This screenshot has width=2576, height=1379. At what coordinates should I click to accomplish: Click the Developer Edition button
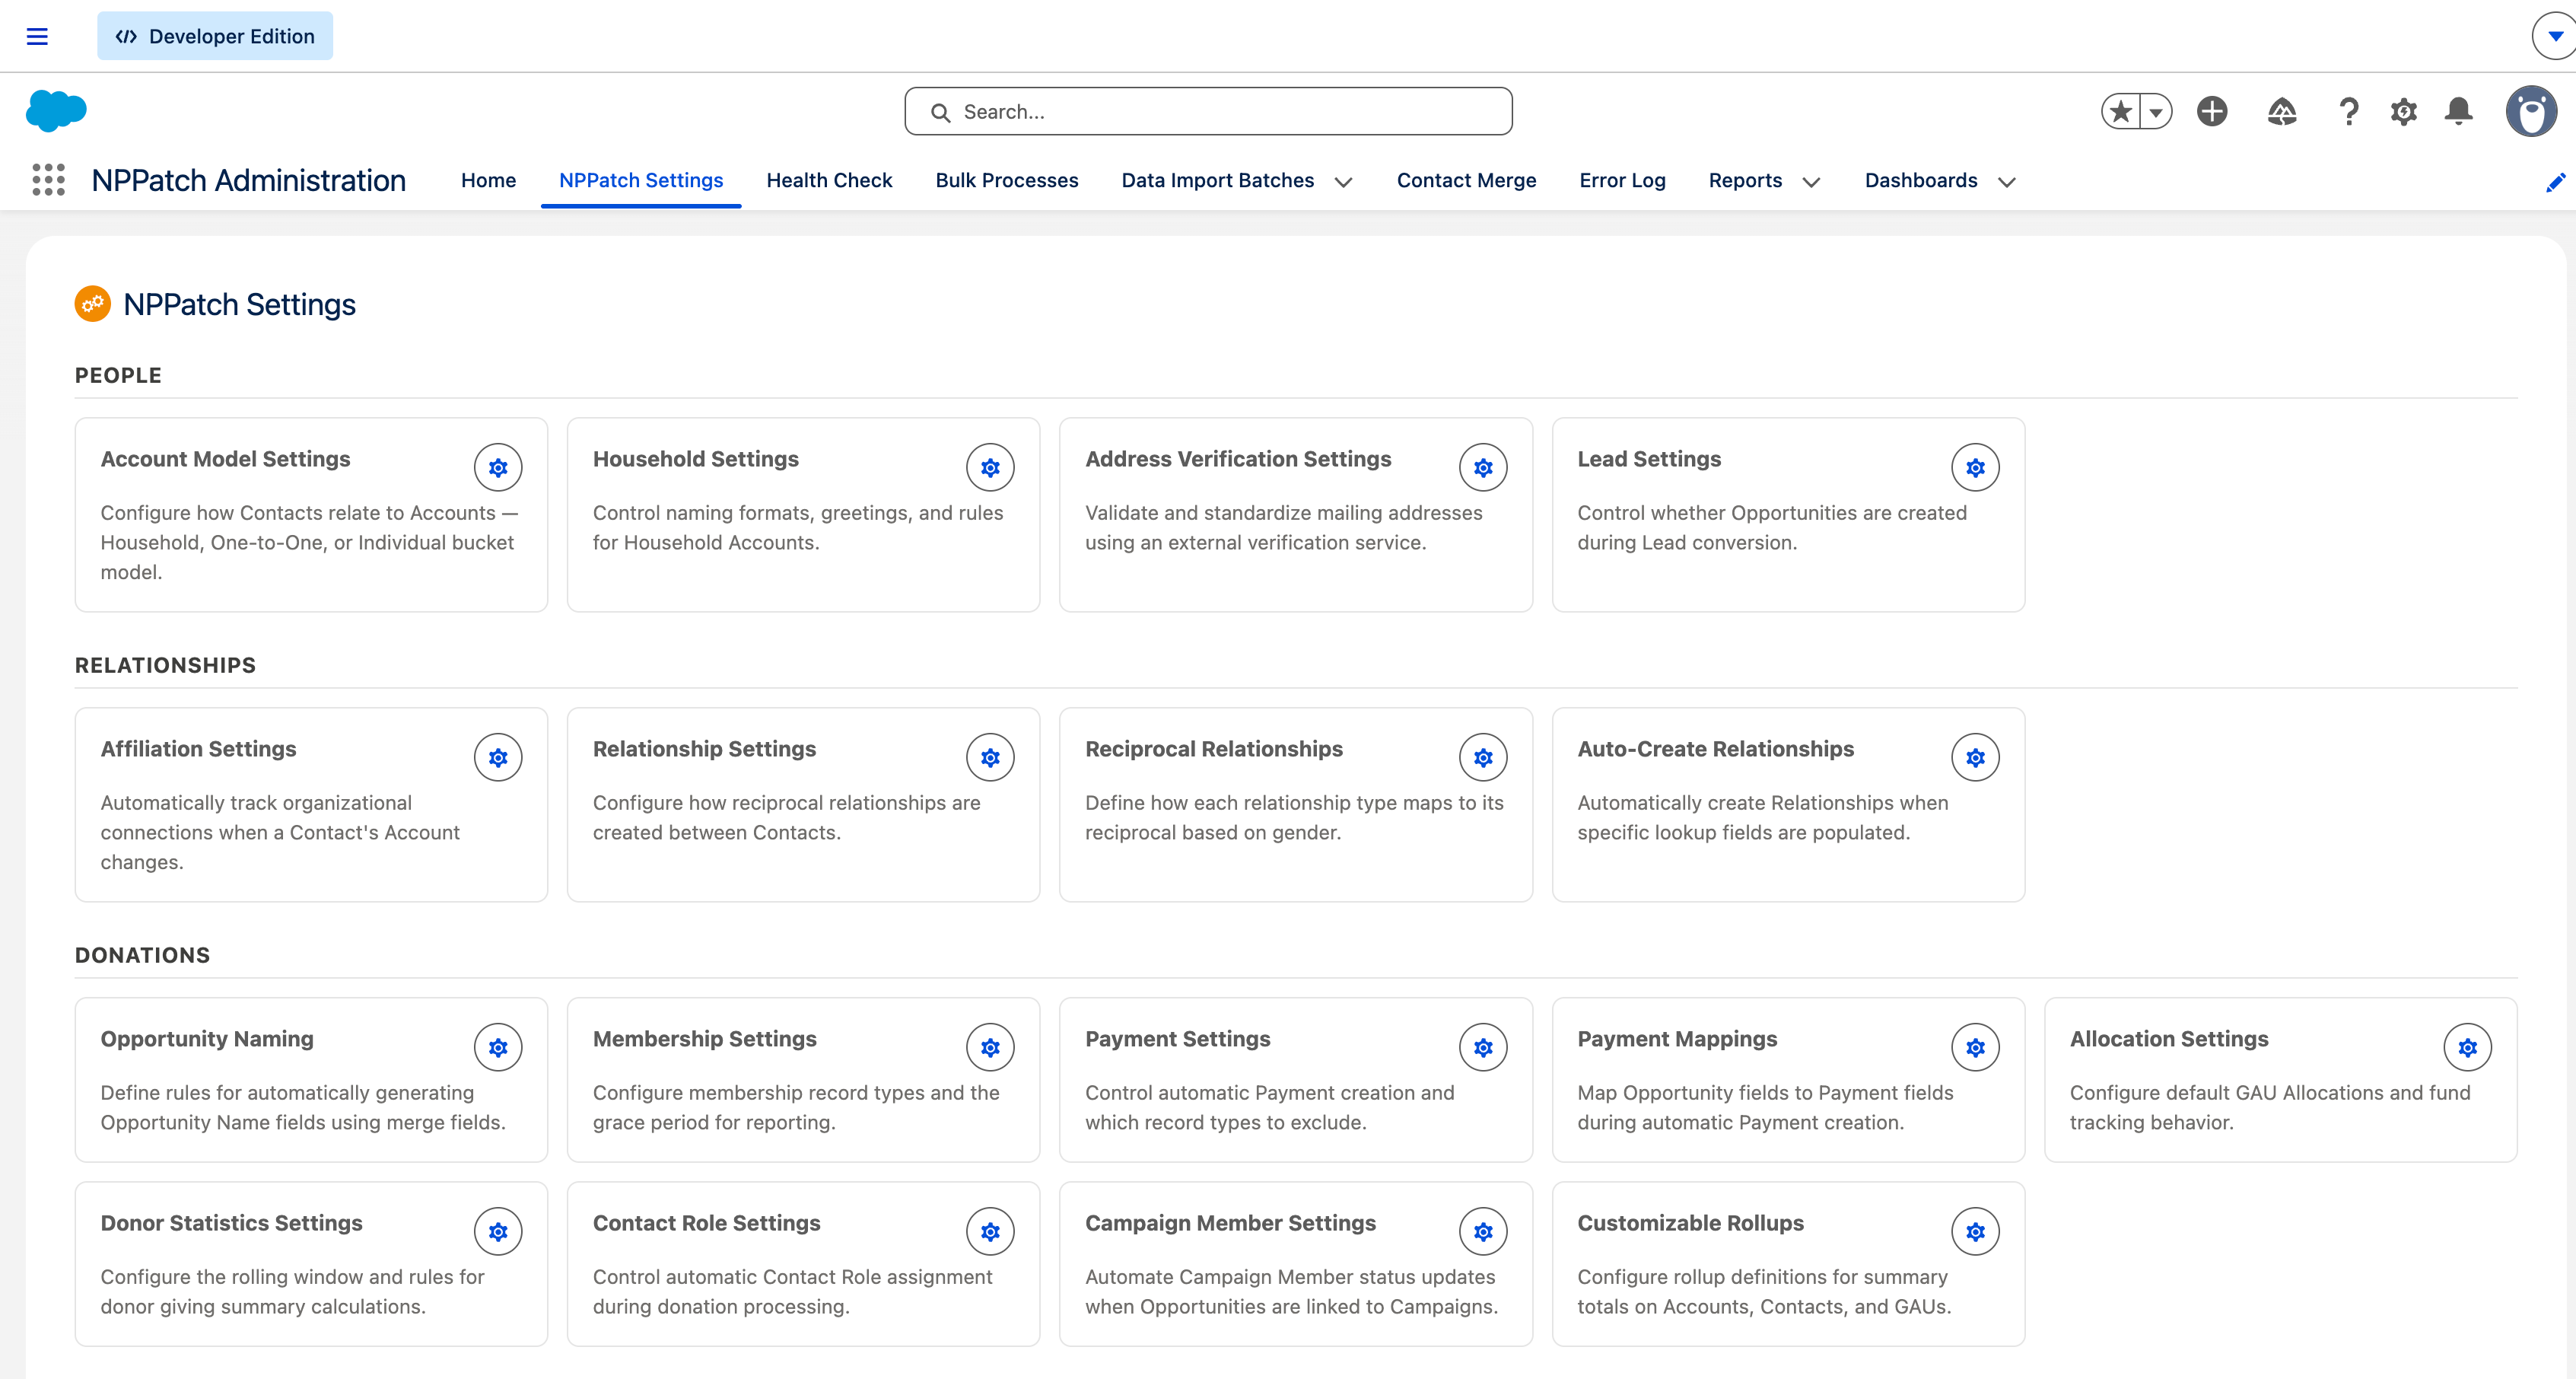[215, 36]
